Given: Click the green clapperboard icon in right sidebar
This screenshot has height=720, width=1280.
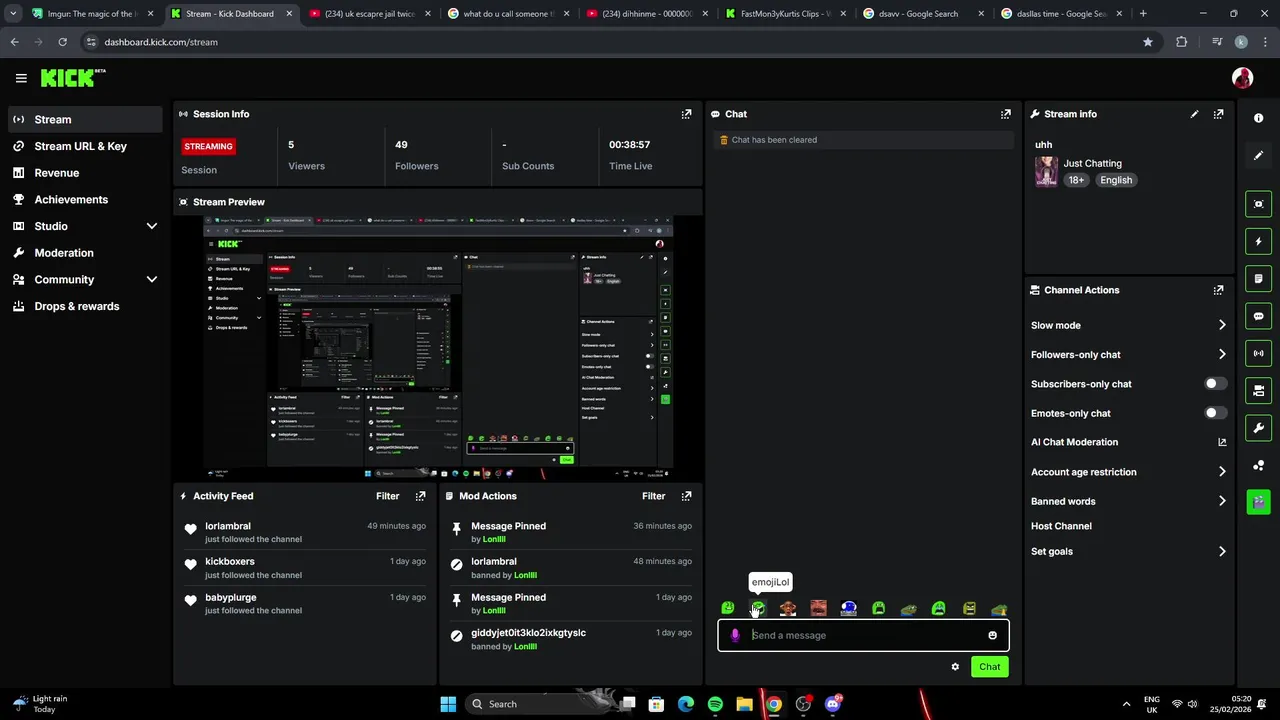Looking at the screenshot, I should click(1258, 502).
